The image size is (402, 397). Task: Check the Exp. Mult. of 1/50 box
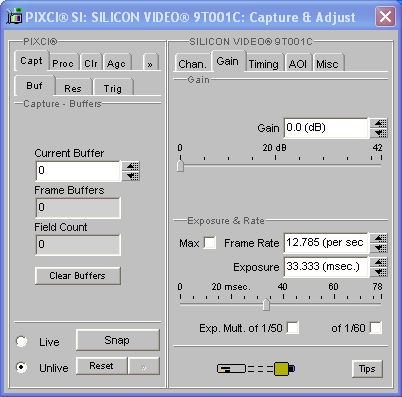tap(293, 328)
